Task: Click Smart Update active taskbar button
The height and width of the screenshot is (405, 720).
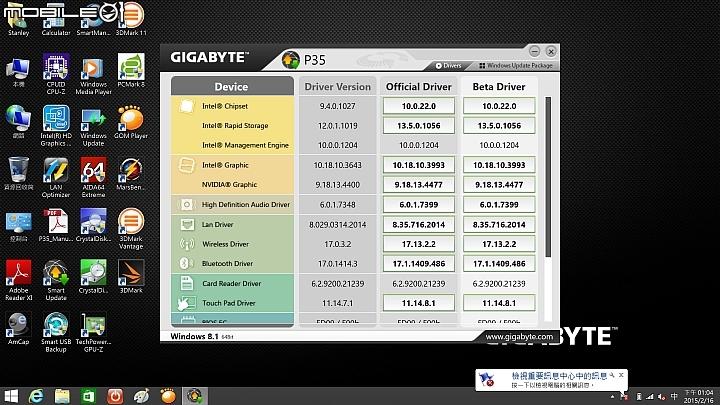Action: click(195, 396)
